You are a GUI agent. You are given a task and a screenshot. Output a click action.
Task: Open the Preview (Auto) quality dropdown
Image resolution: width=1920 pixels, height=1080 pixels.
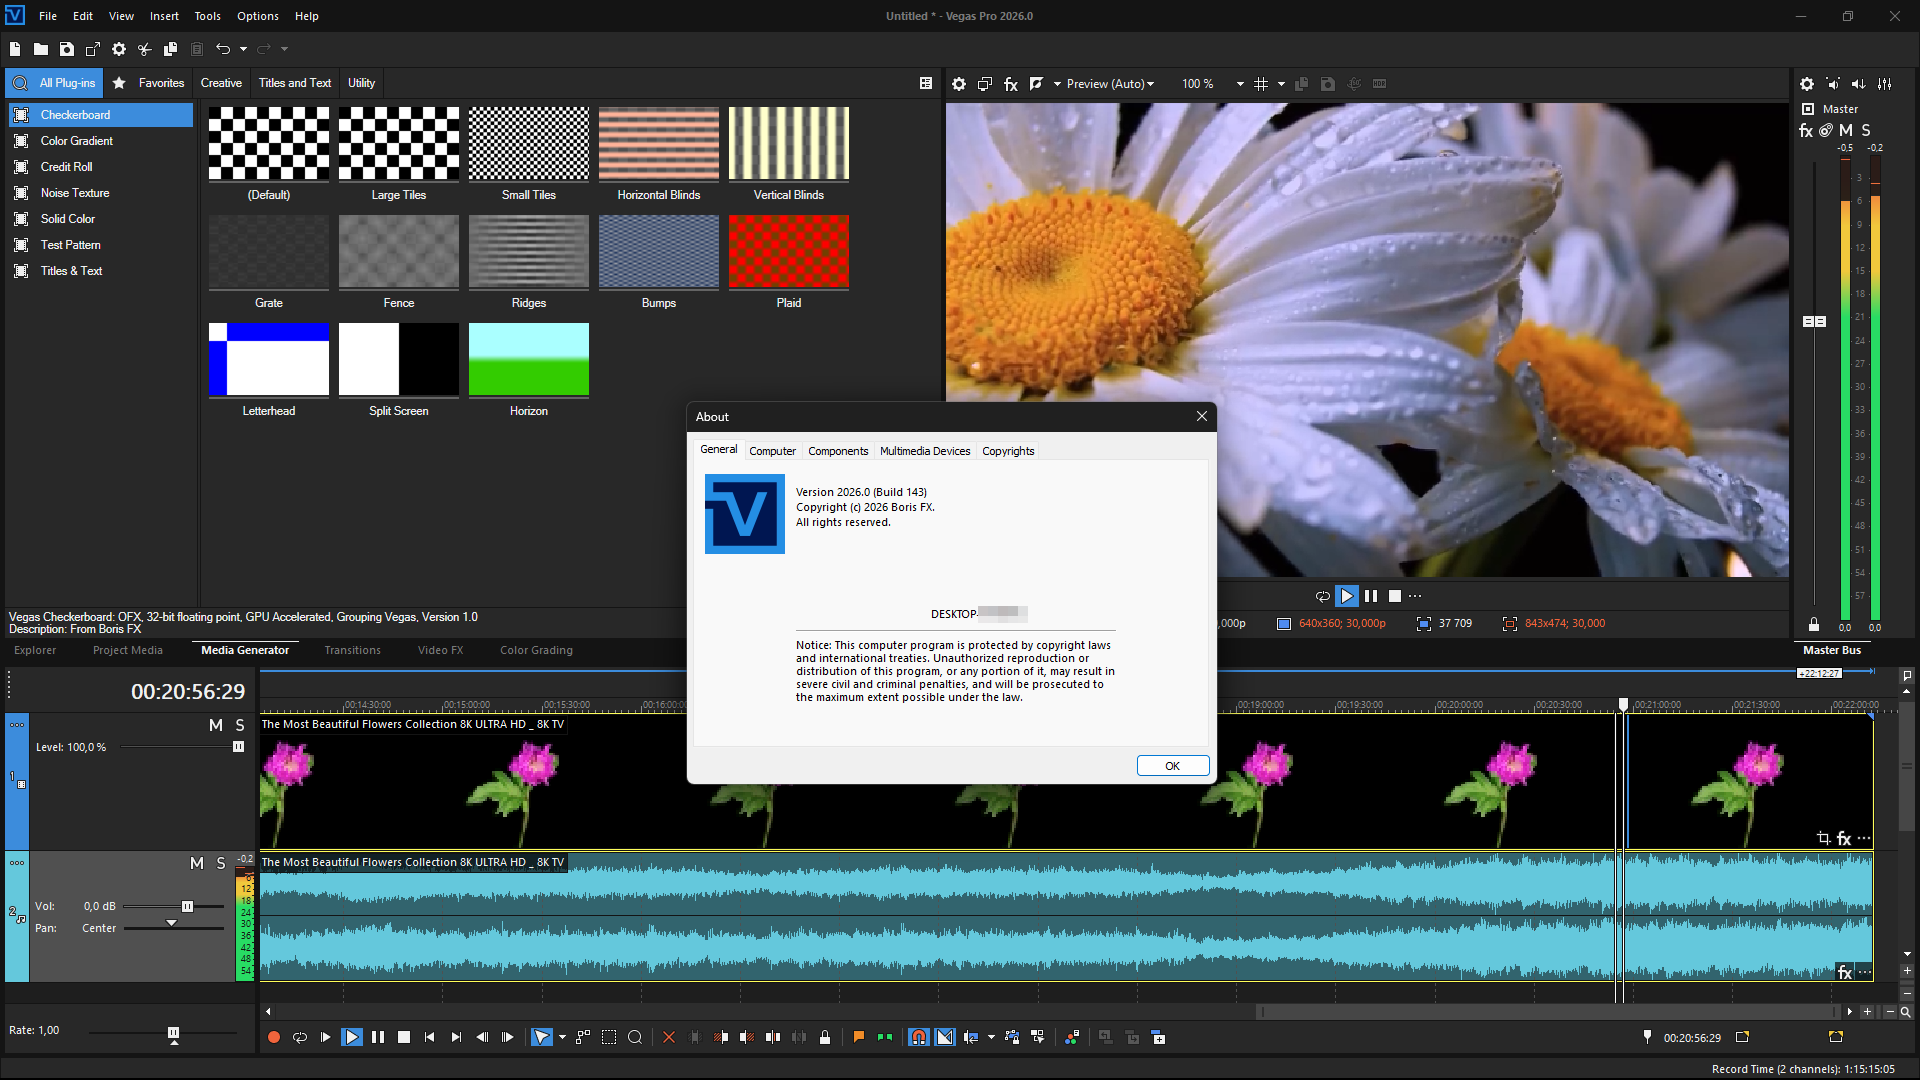click(x=1110, y=84)
